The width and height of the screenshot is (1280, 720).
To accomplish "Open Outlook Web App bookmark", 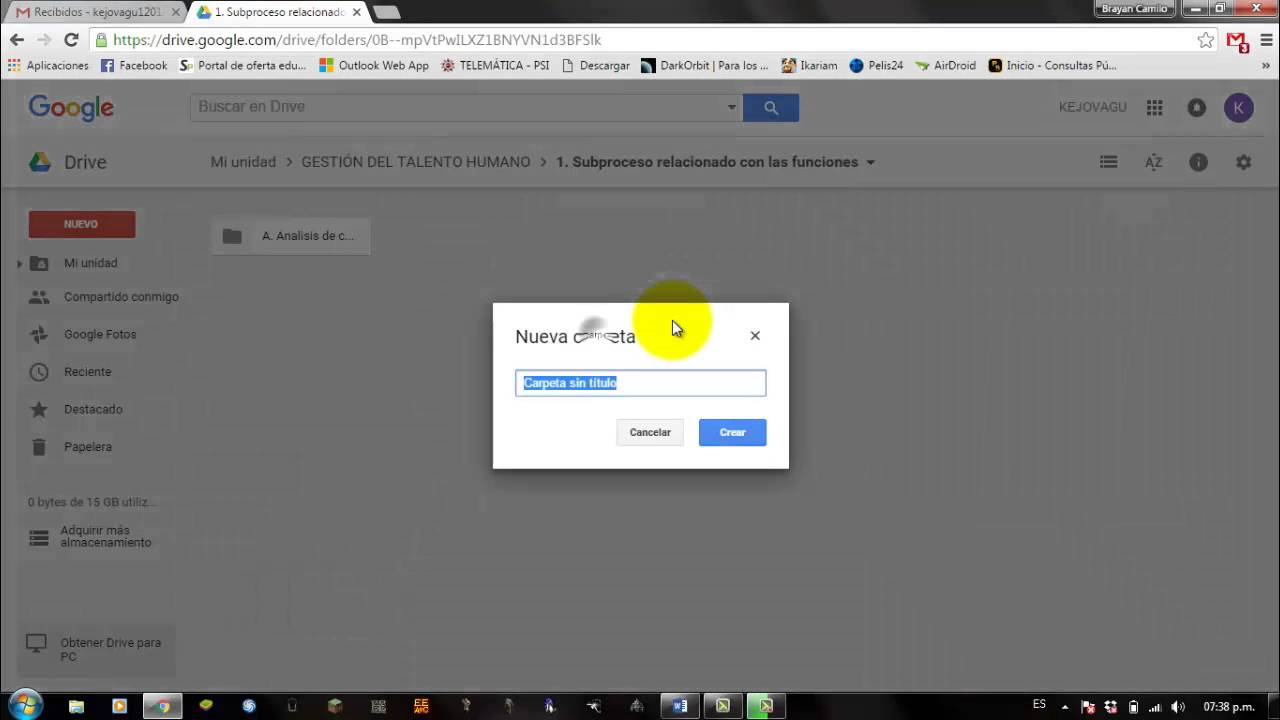I will (x=374, y=65).
